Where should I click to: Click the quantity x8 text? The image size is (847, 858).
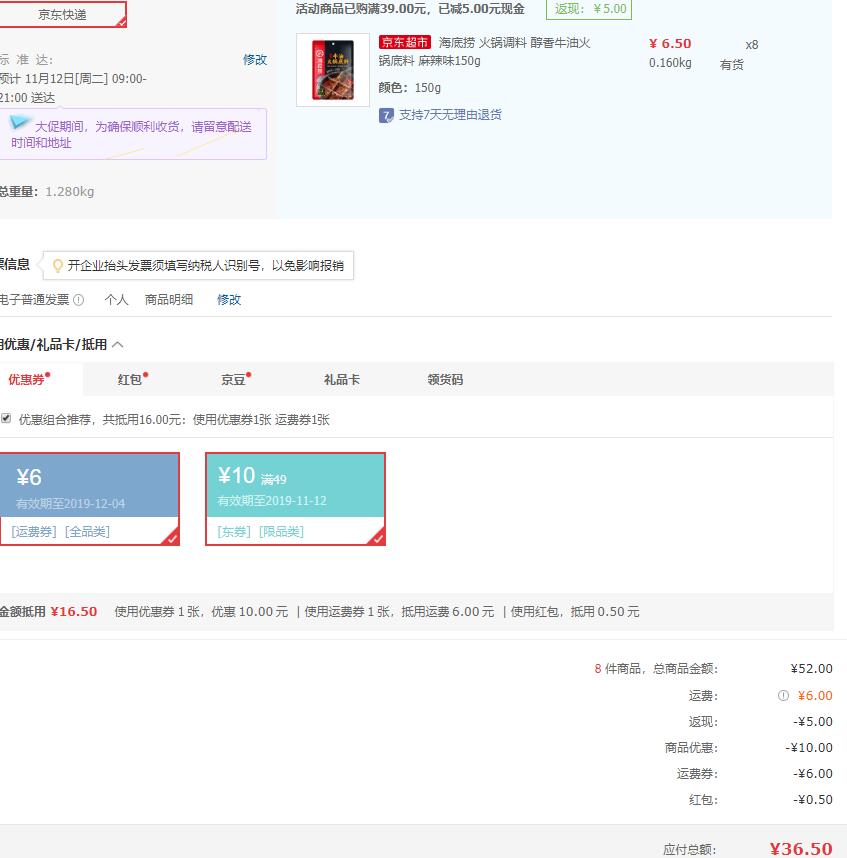(752, 45)
